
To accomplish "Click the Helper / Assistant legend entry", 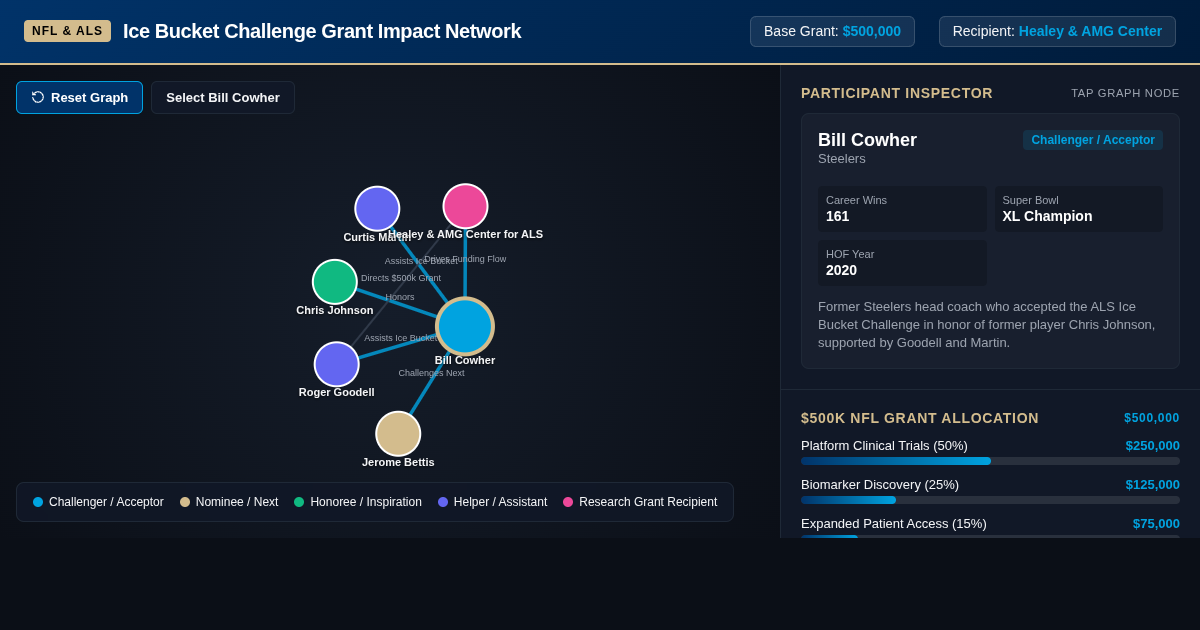I will pos(492,502).
